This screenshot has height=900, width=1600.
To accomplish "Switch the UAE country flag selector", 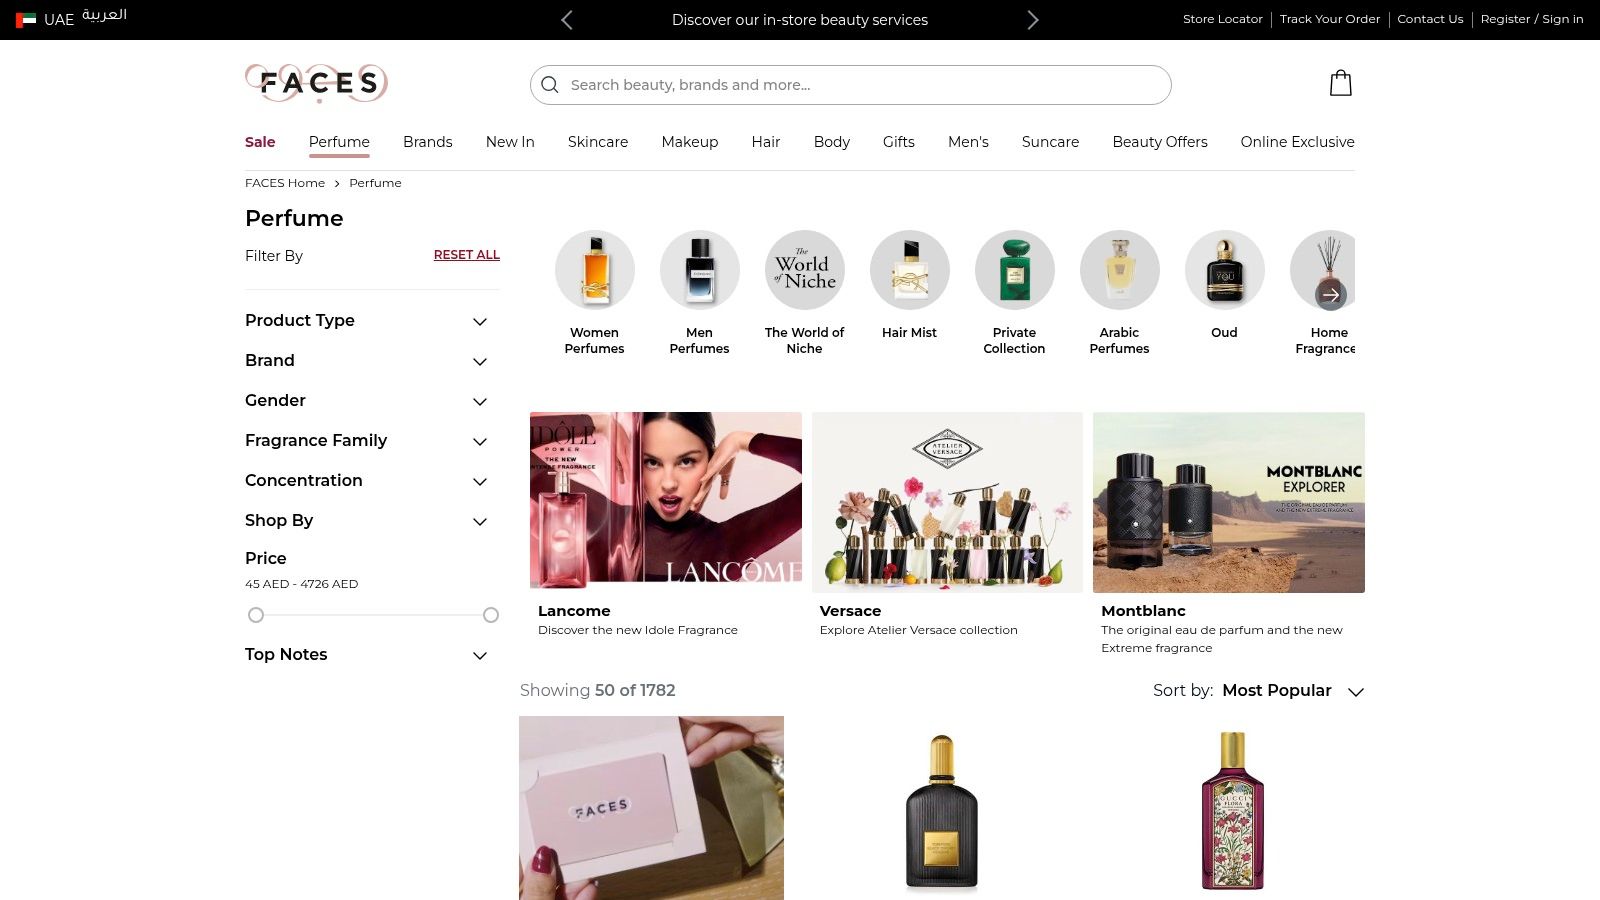I will (26, 20).
